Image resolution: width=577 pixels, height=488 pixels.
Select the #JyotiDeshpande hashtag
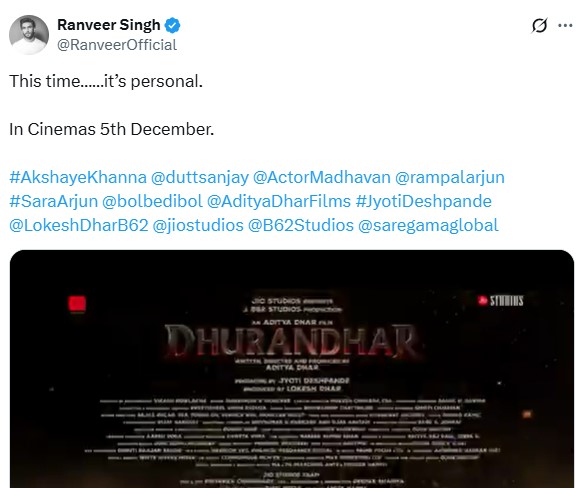coord(424,201)
